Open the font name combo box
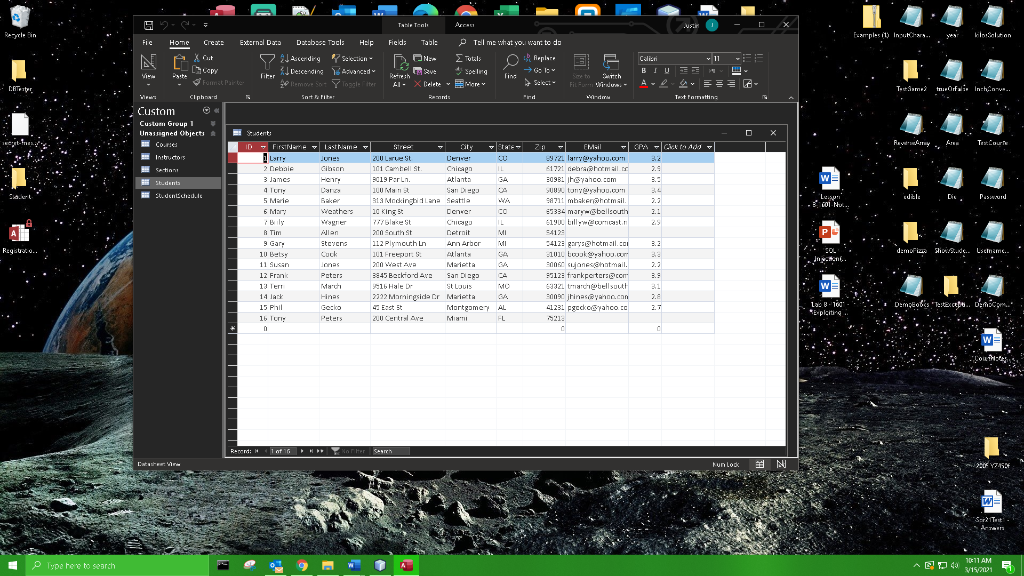 tap(672, 59)
